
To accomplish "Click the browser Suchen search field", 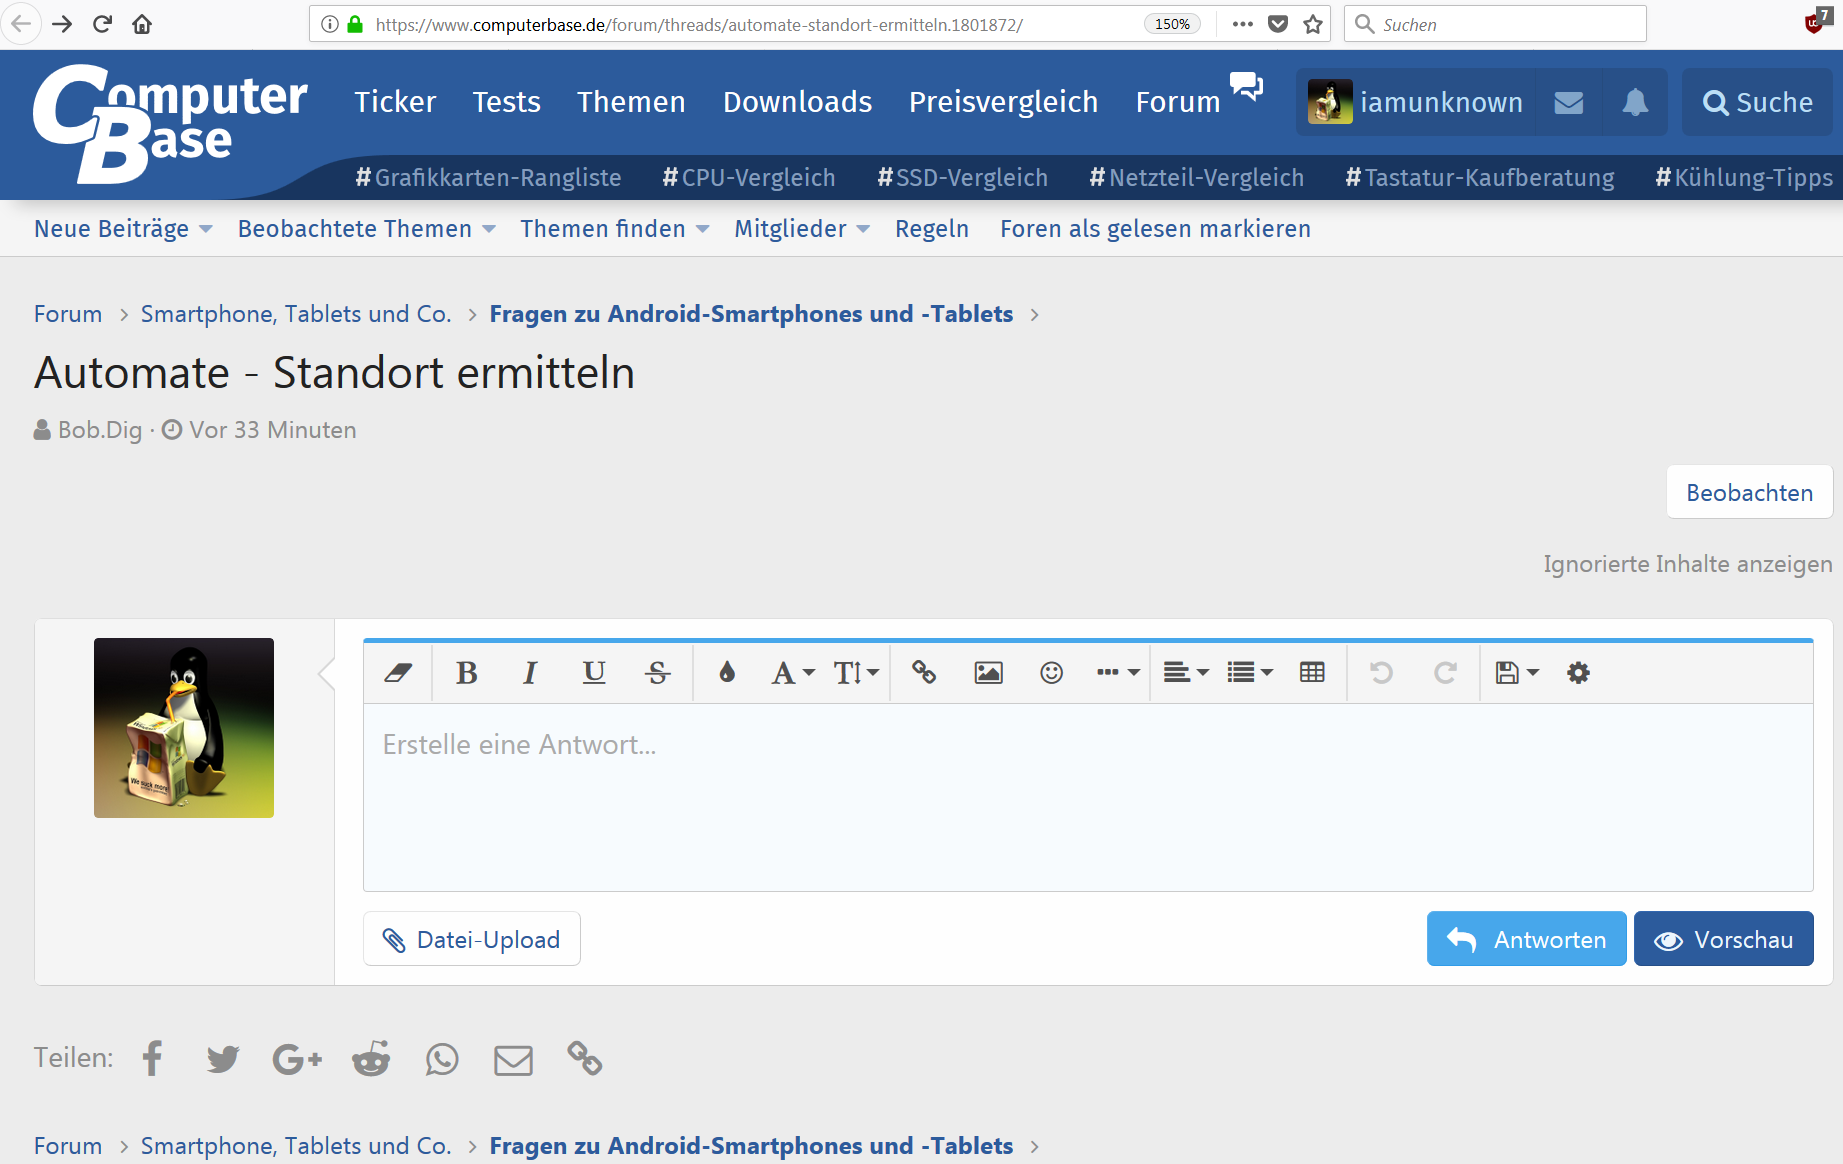I will [1495, 24].
